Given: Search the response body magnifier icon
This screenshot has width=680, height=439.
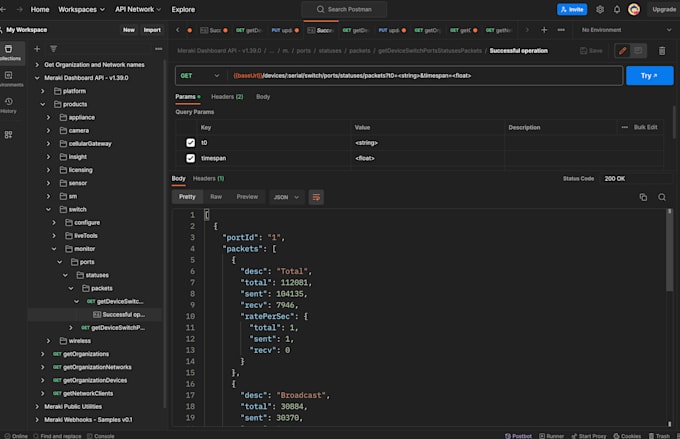Looking at the screenshot, I should click(662, 197).
